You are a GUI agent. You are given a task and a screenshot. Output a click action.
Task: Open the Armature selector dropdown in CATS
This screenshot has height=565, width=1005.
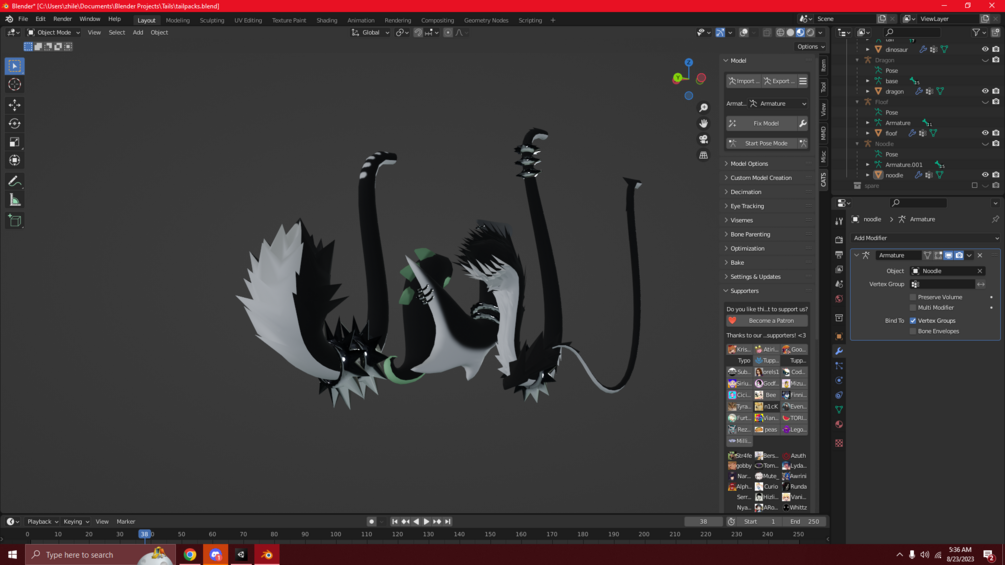tap(778, 103)
